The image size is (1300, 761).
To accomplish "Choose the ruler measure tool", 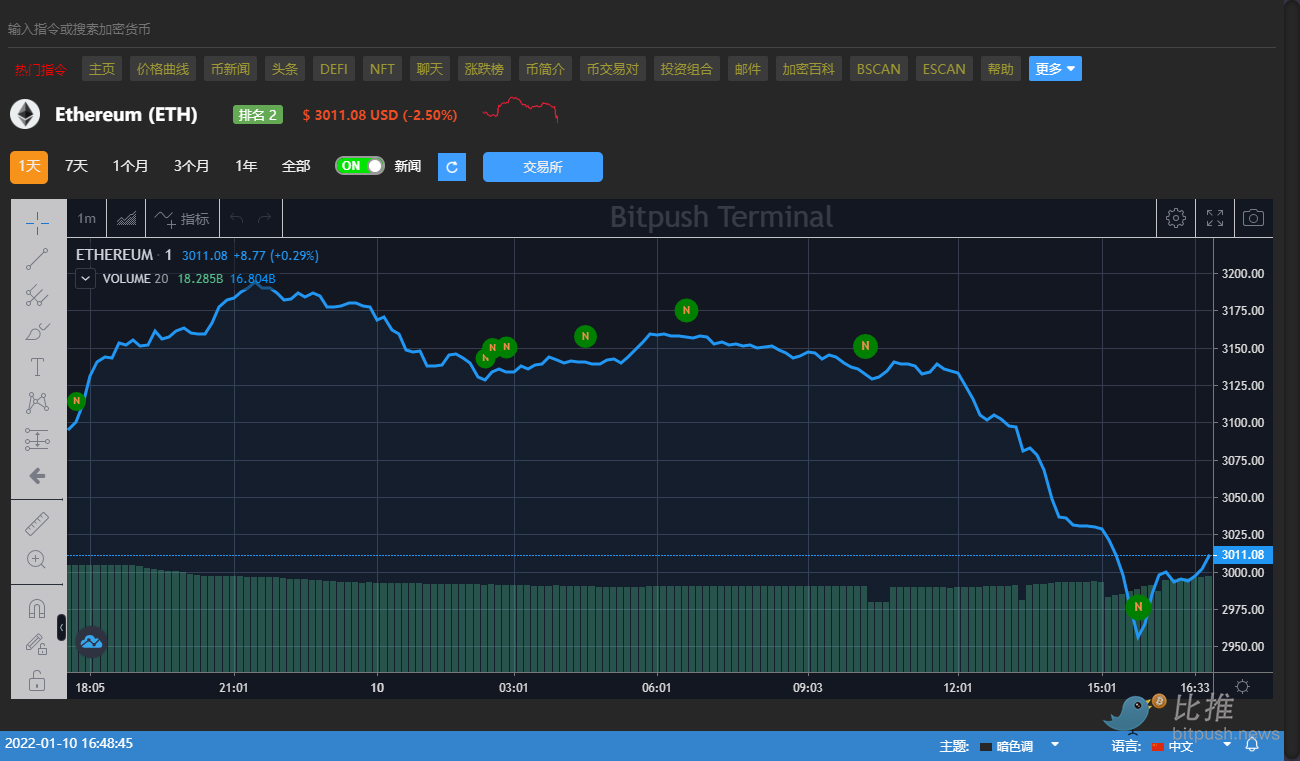I will click(x=37, y=523).
